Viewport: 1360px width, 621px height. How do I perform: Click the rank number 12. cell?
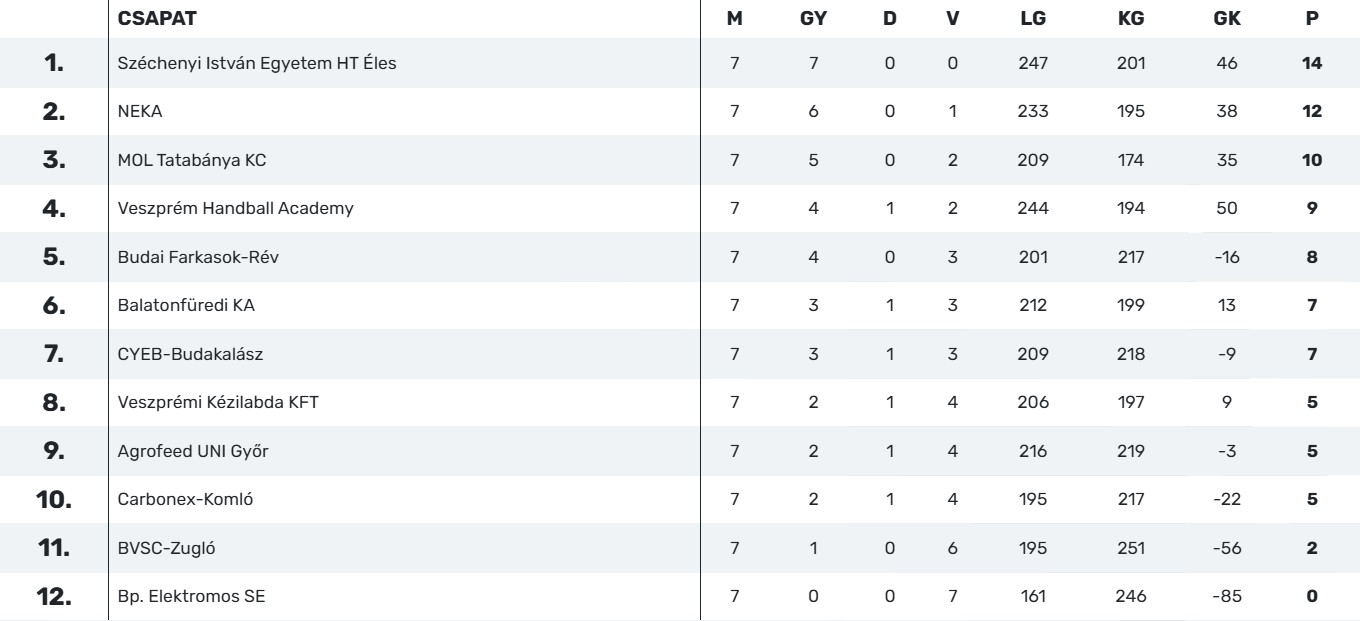tap(54, 597)
